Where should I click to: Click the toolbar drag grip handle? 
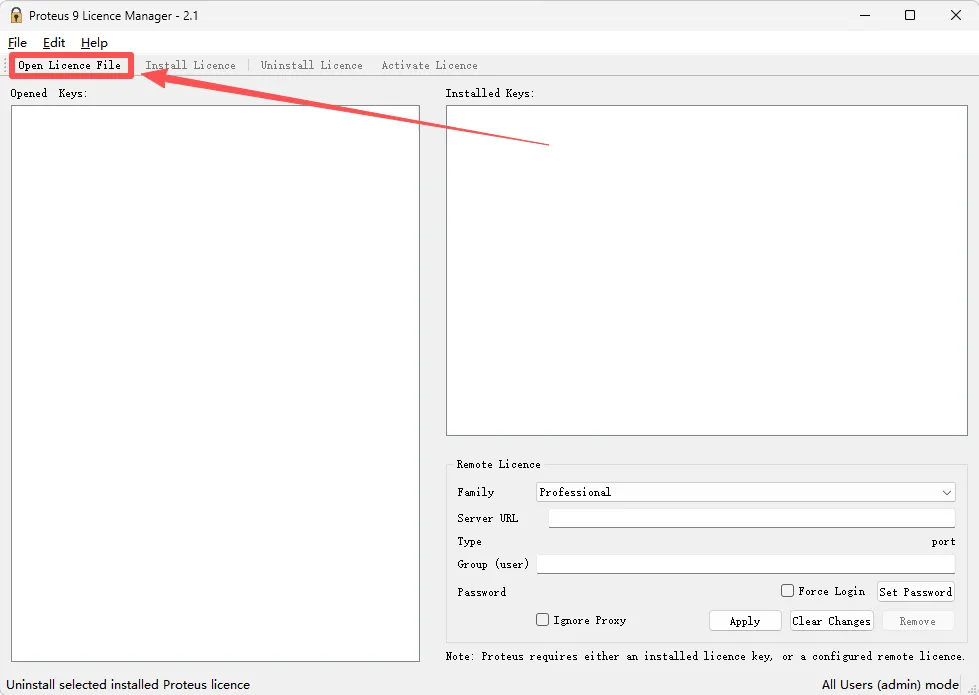click(x=6, y=65)
